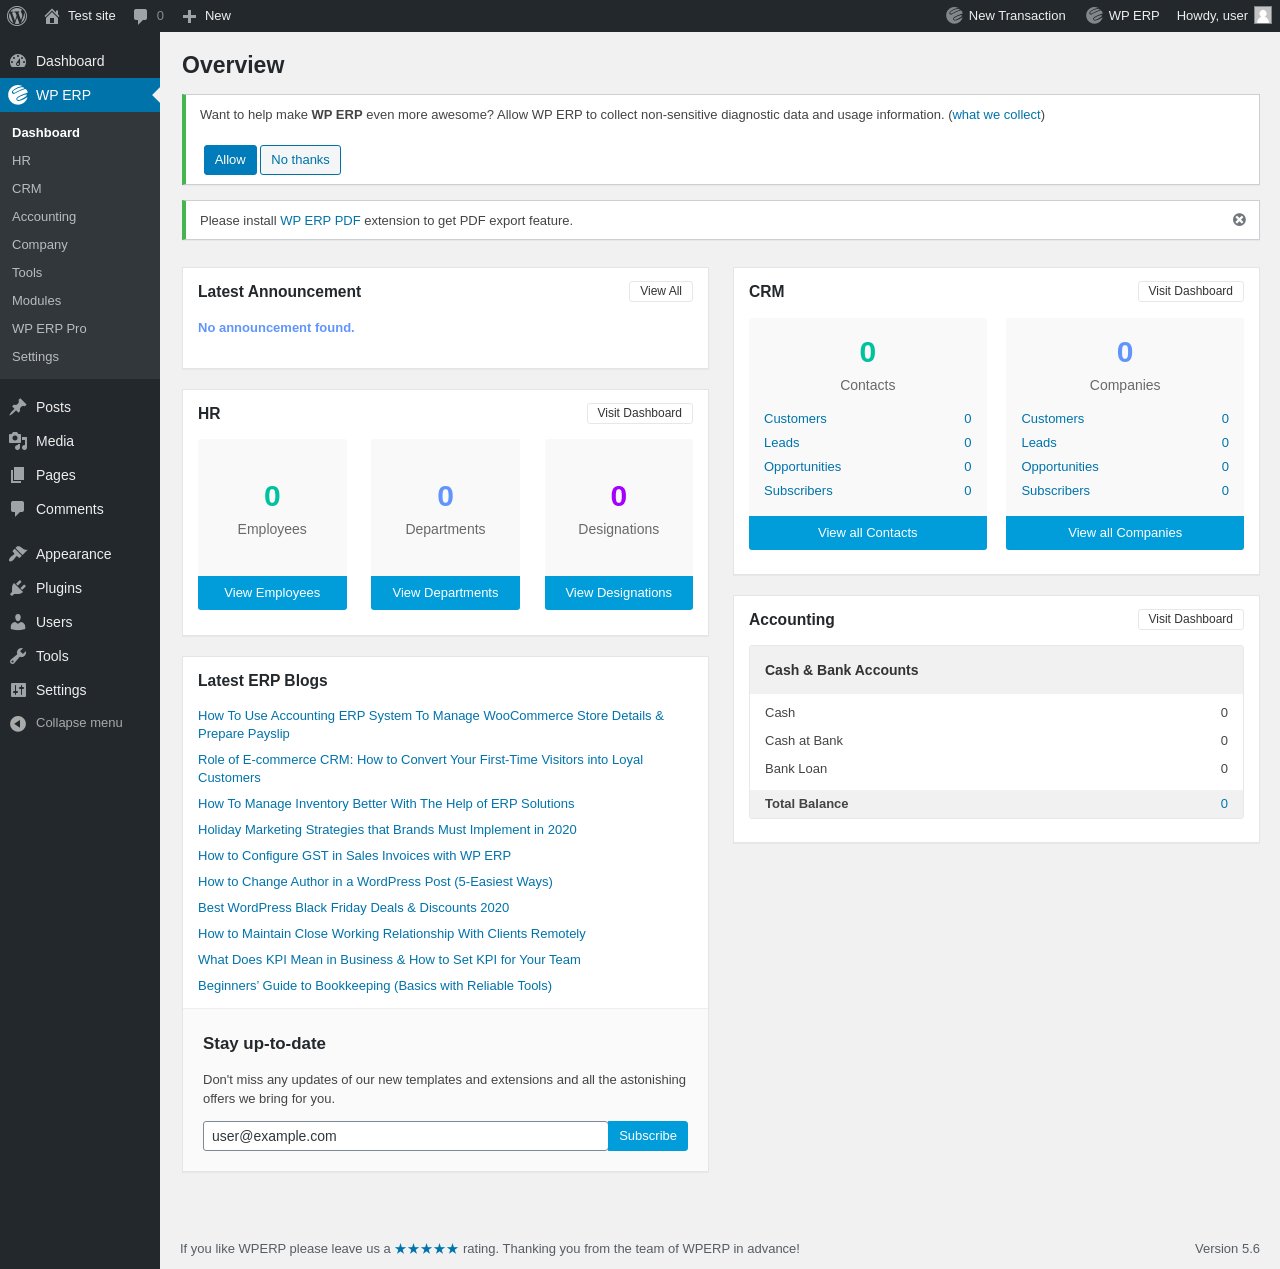Open the 'what we collect' link
This screenshot has height=1269, width=1280.
point(996,115)
